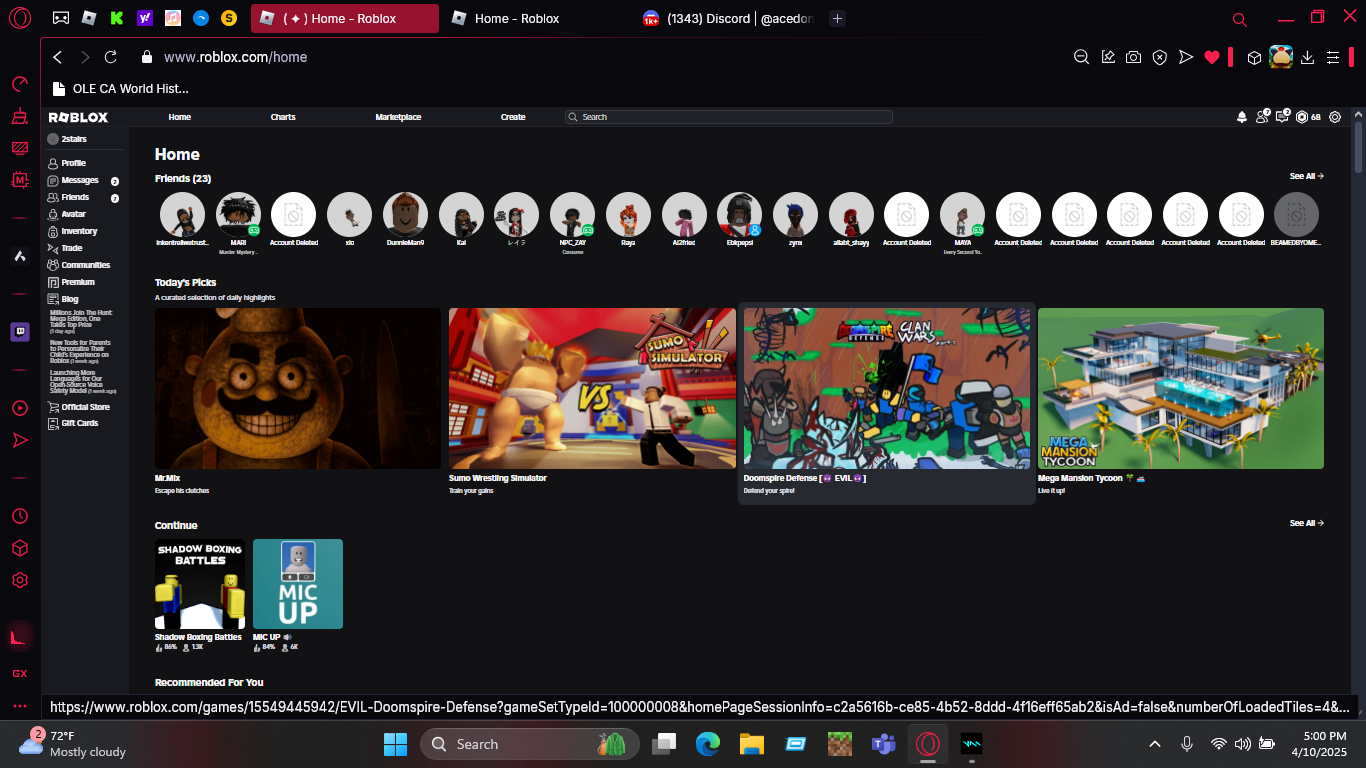The height and width of the screenshot is (768, 1366).
Task: Open Sumo Wrestling Simulator thumbnail
Action: coord(592,388)
